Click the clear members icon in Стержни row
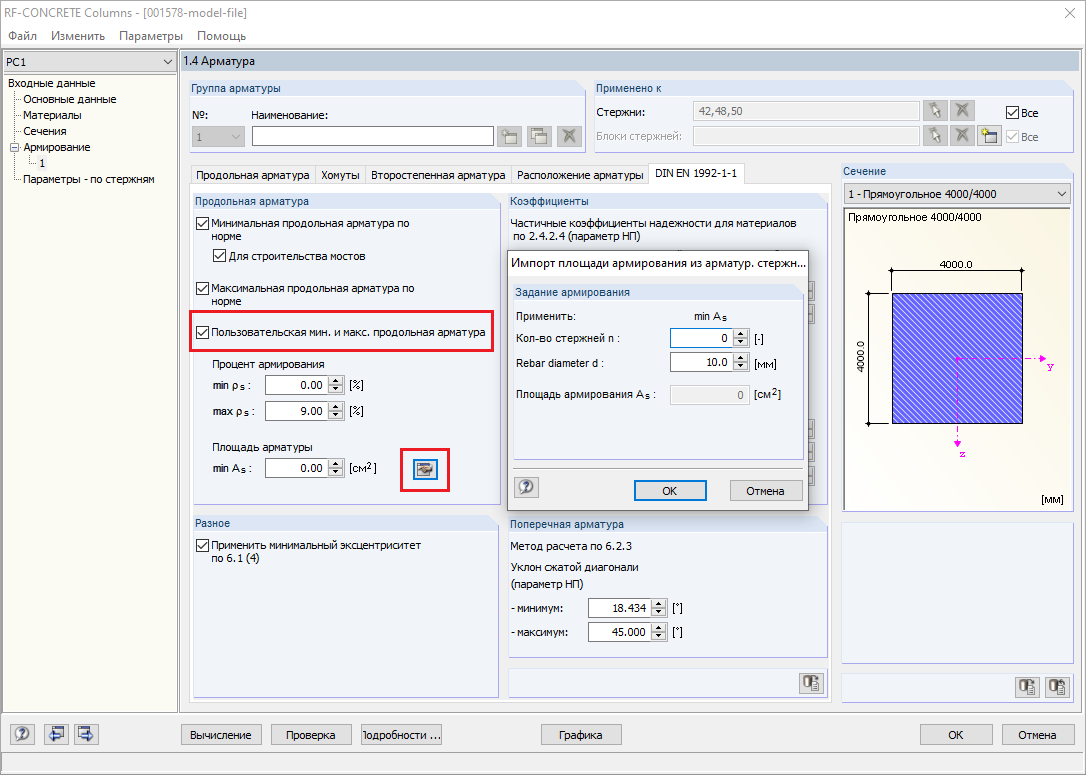This screenshot has width=1086, height=775. (x=962, y=111)
